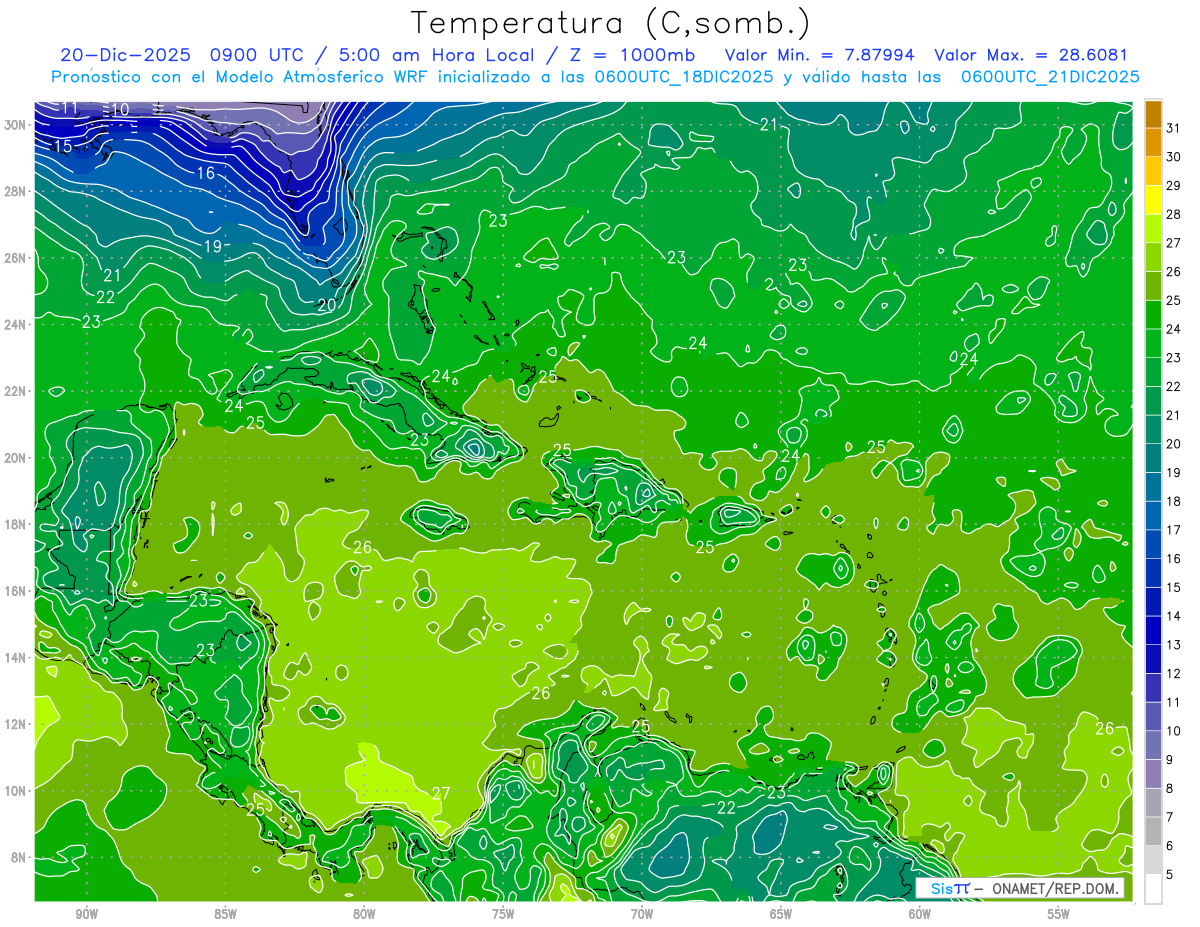1200x927 pixels.
Task: Click the color bar label '29'
Action: (x=1174, y=186)
